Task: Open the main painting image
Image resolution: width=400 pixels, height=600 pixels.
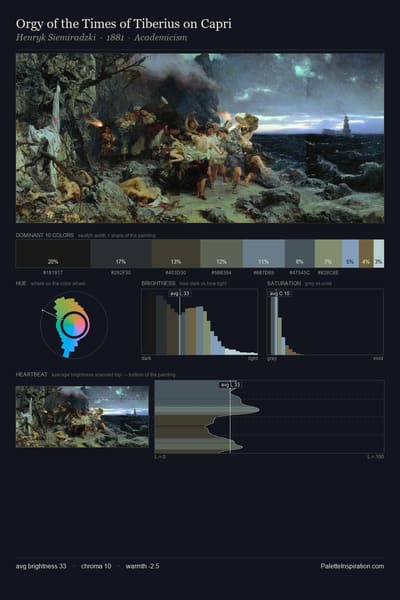Action: [200, 138]
